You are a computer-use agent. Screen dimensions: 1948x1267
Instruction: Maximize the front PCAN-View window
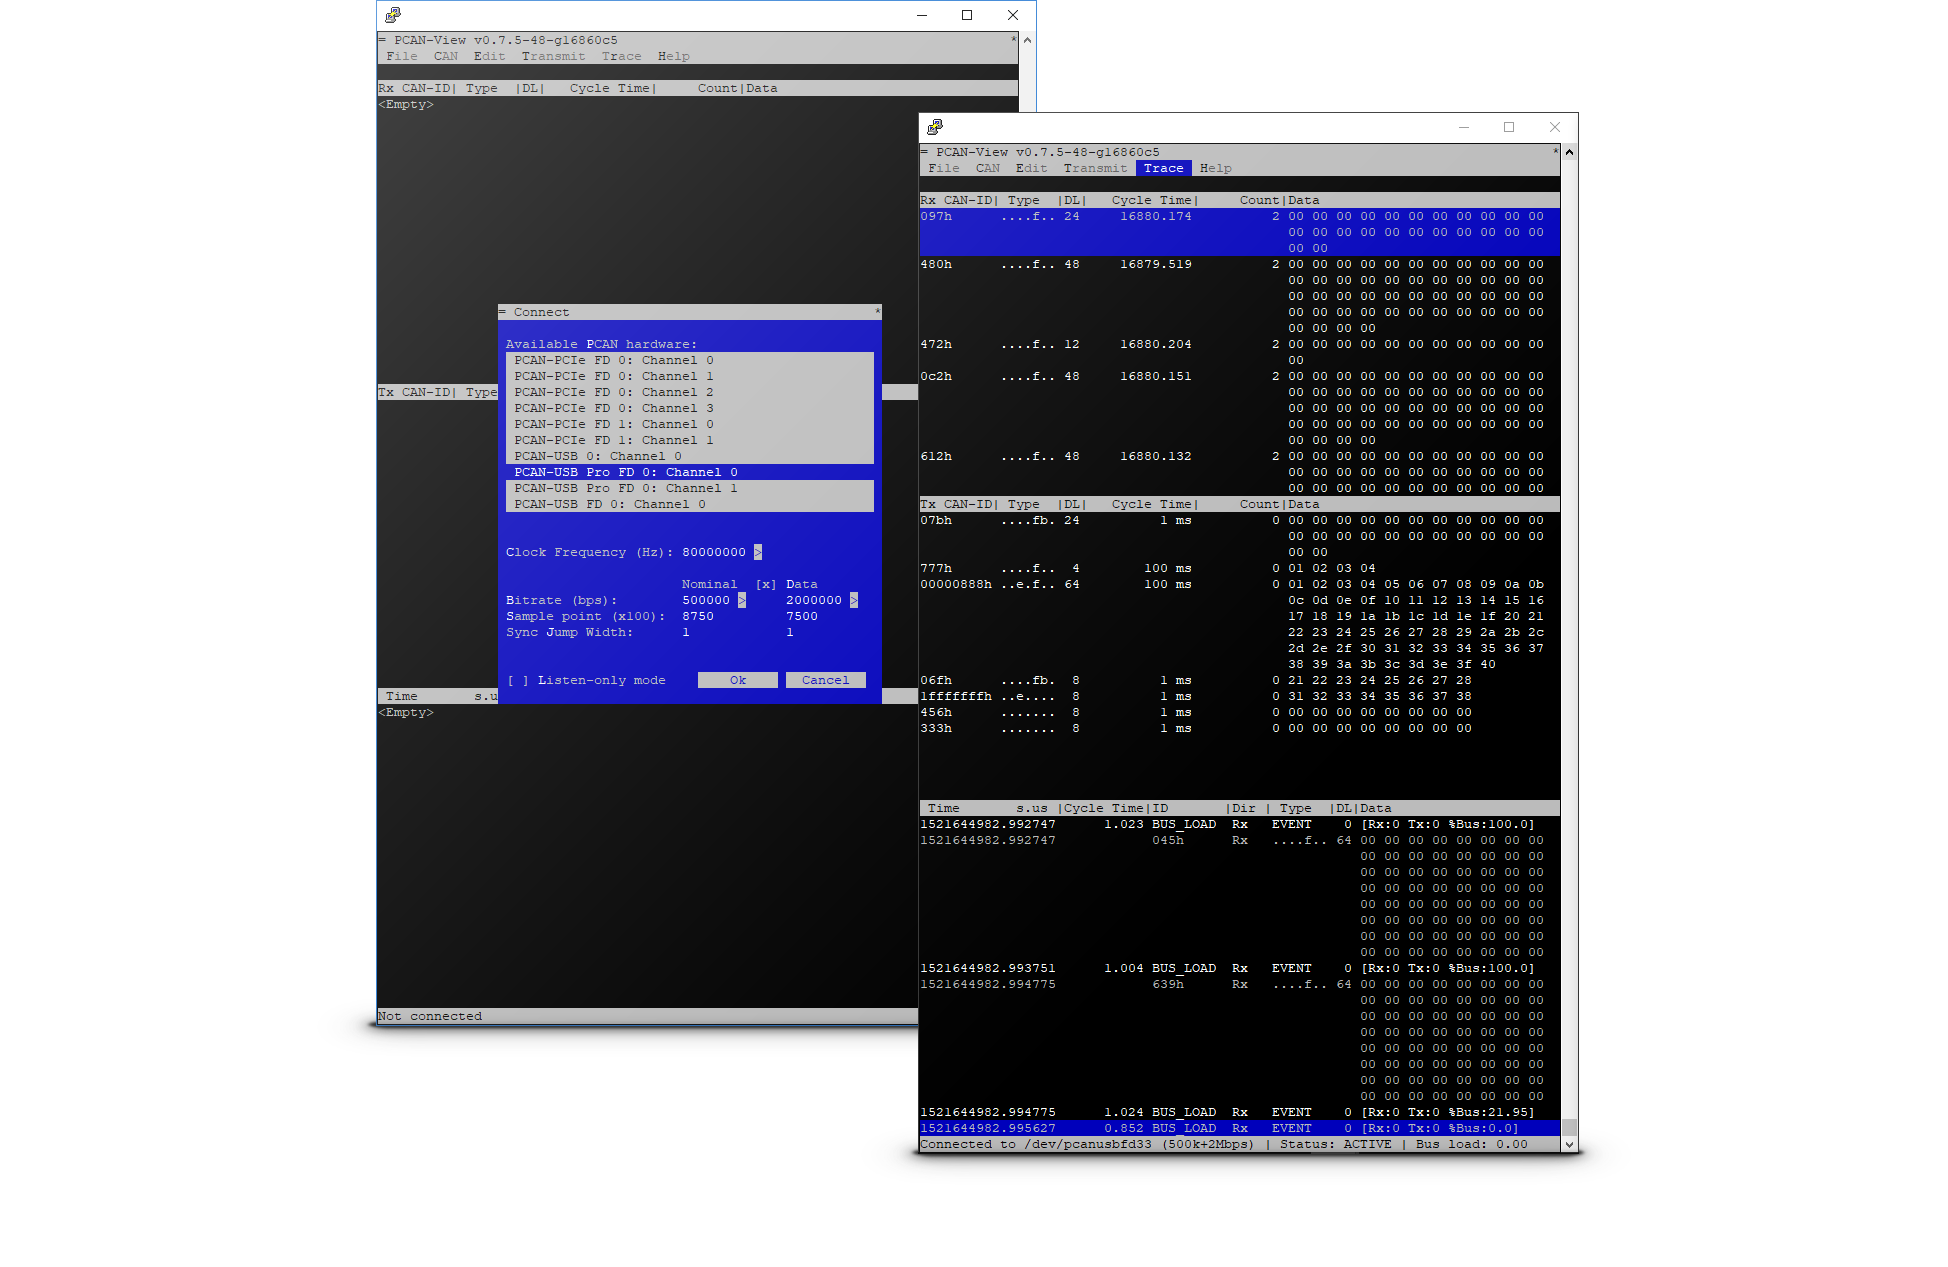click(1509, 127)
